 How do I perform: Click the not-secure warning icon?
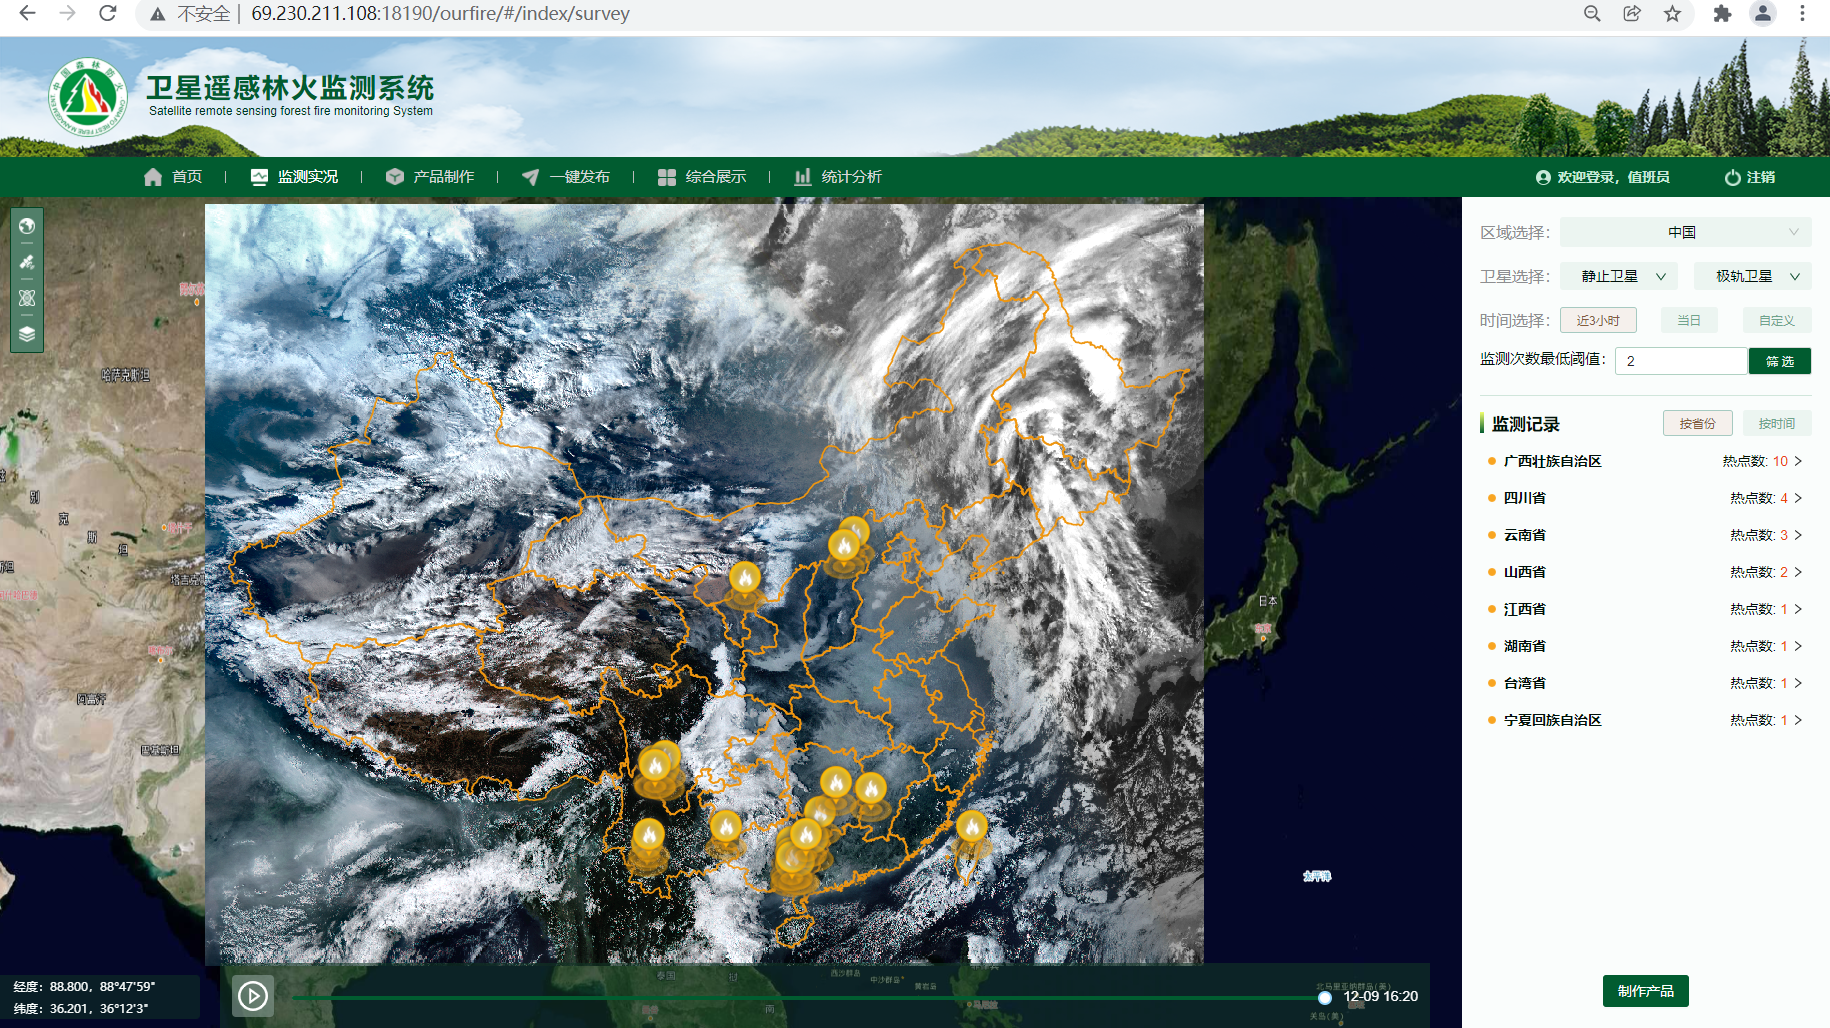coord(157,14)
